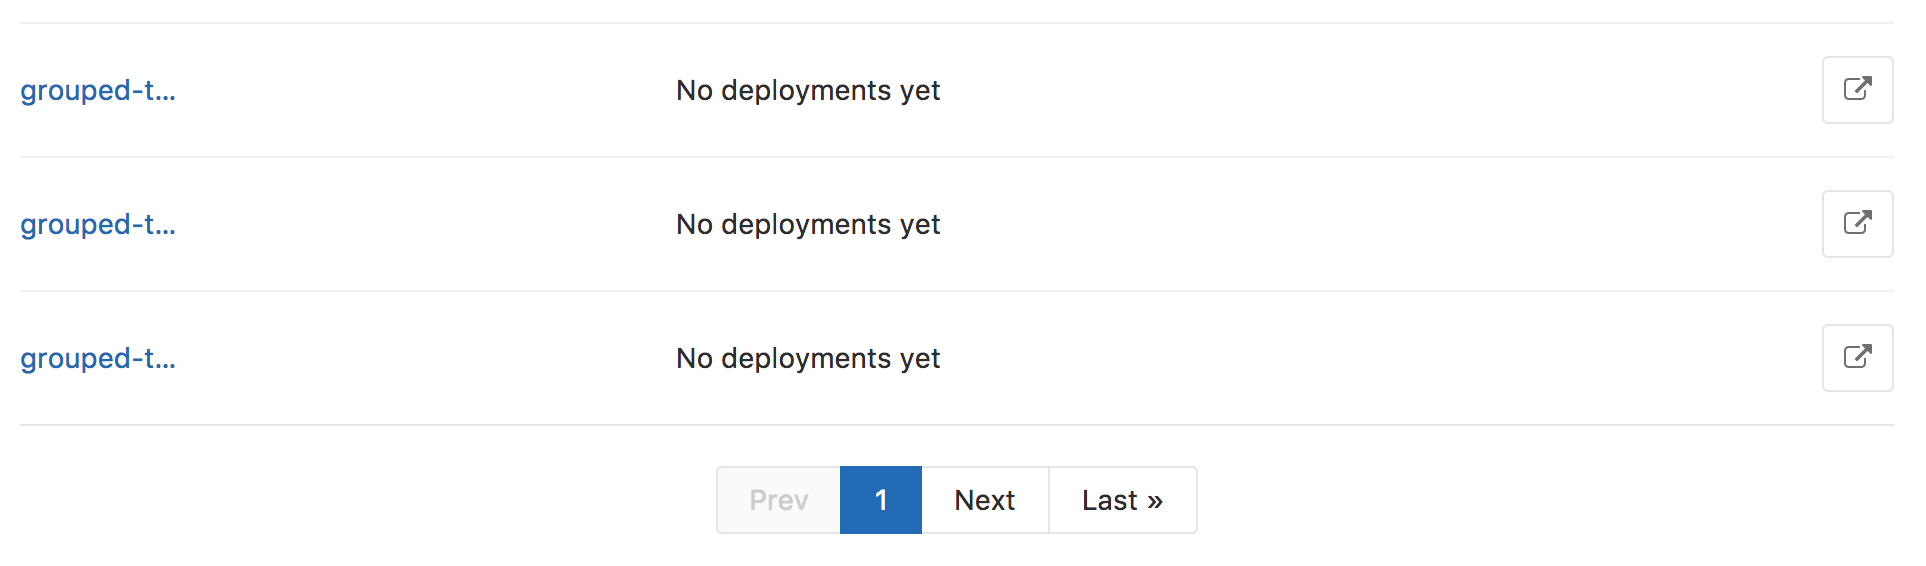
Task: Jump to the Last » page
Action: (x=1123, y=500)
